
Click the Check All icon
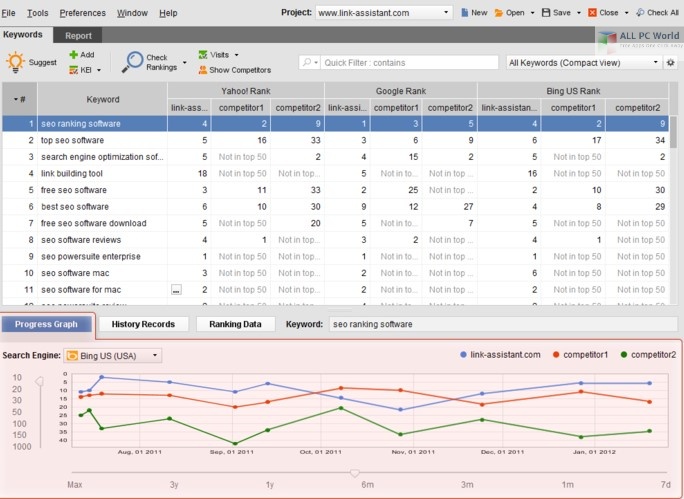tap(640, 13)
